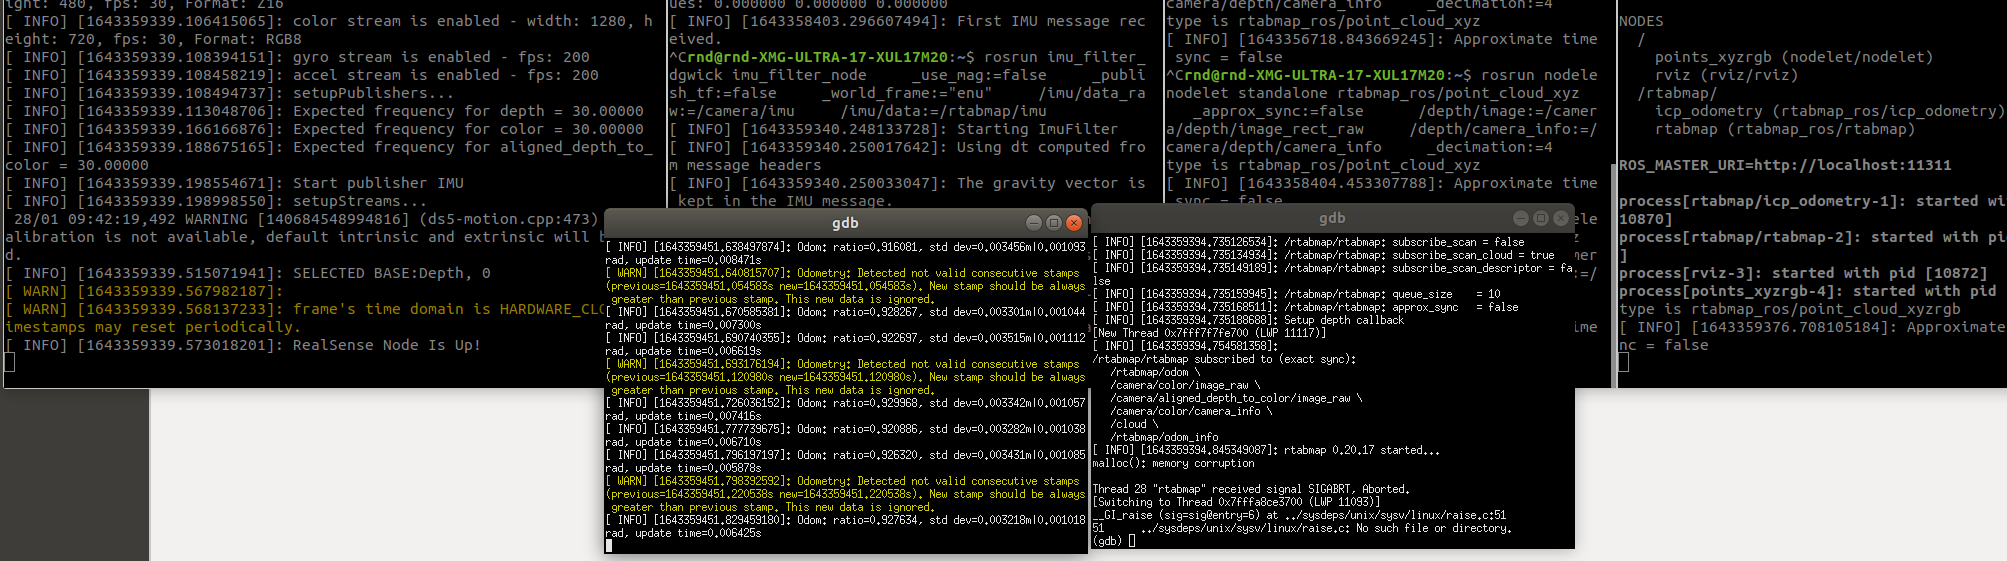Click the (gdb) prompt input line
The height and width of the screenshot is (561, 2007).
point(1114,541)
